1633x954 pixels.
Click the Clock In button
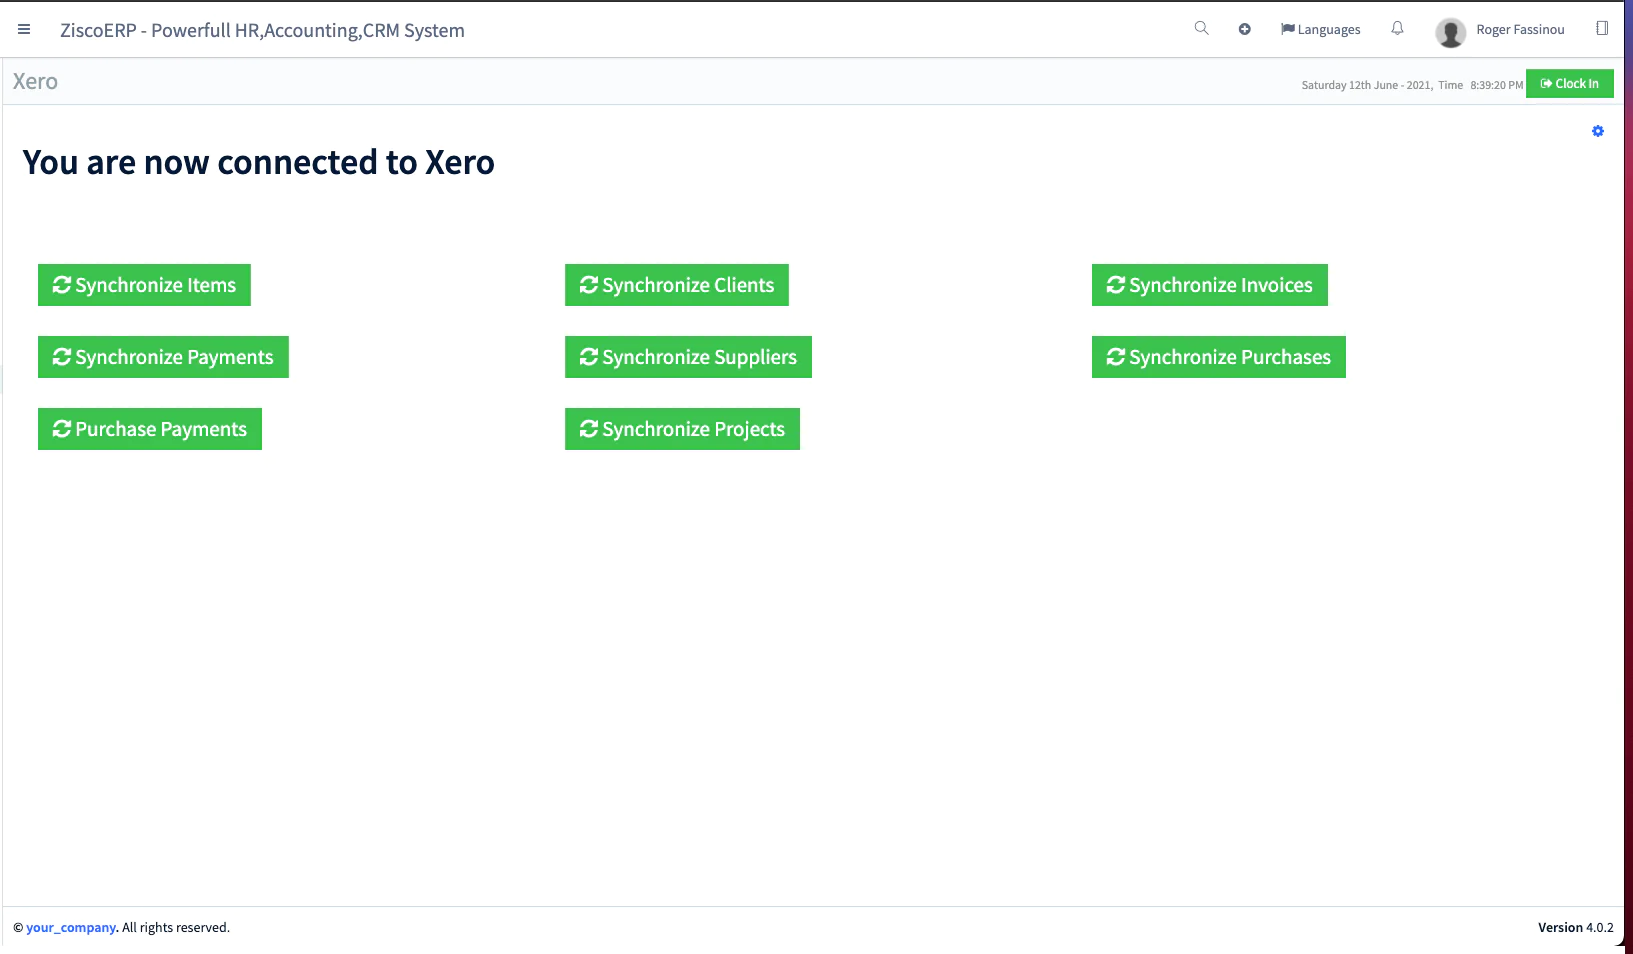tap(1569, 84)
